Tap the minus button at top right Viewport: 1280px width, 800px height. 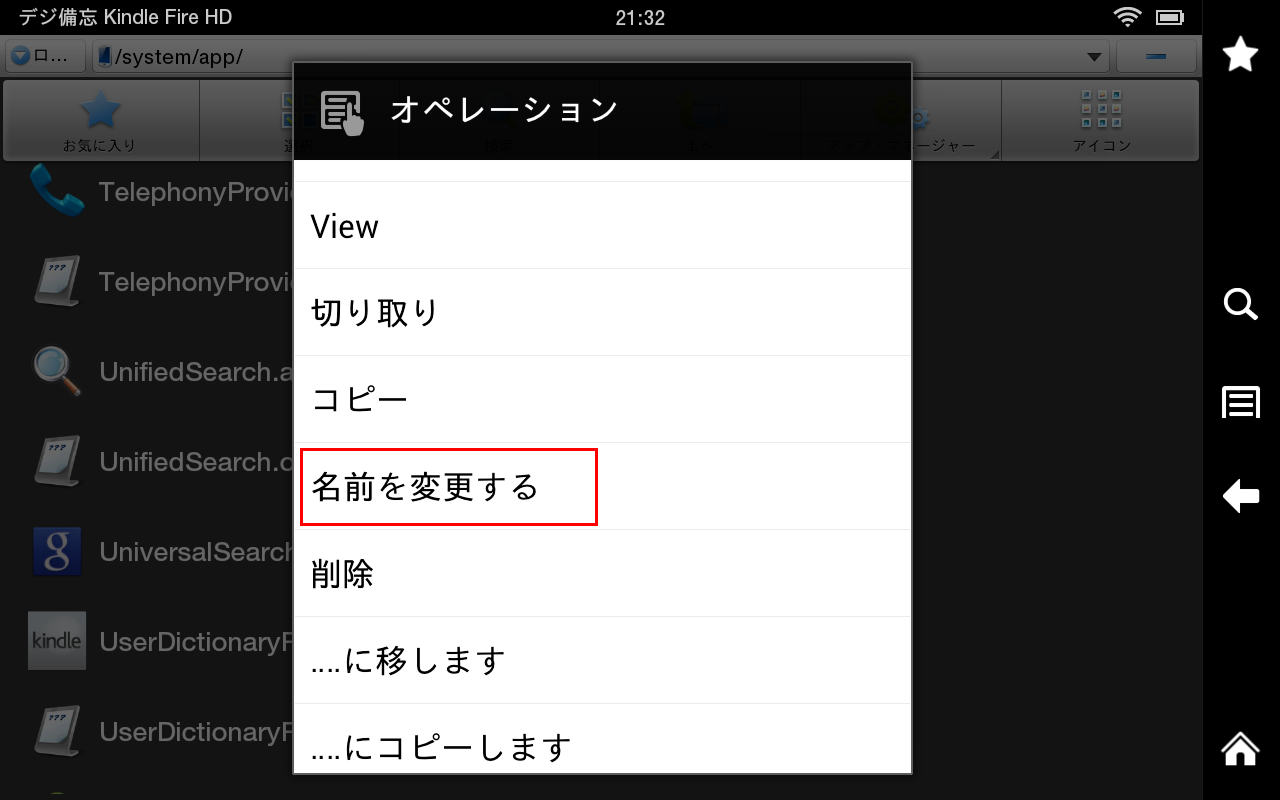pyautogui.click(x=1157, y=57)
